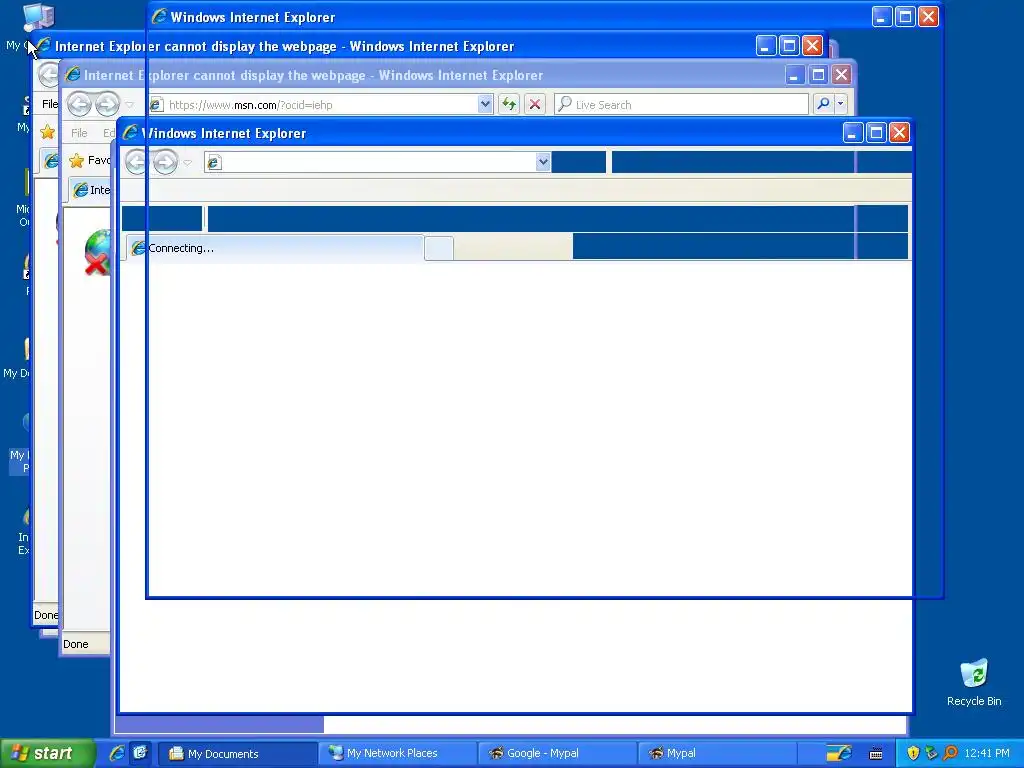Switch to the Mypal taskbar button
The height and width of the screenshot is (768, 1024).
point(717,754)
